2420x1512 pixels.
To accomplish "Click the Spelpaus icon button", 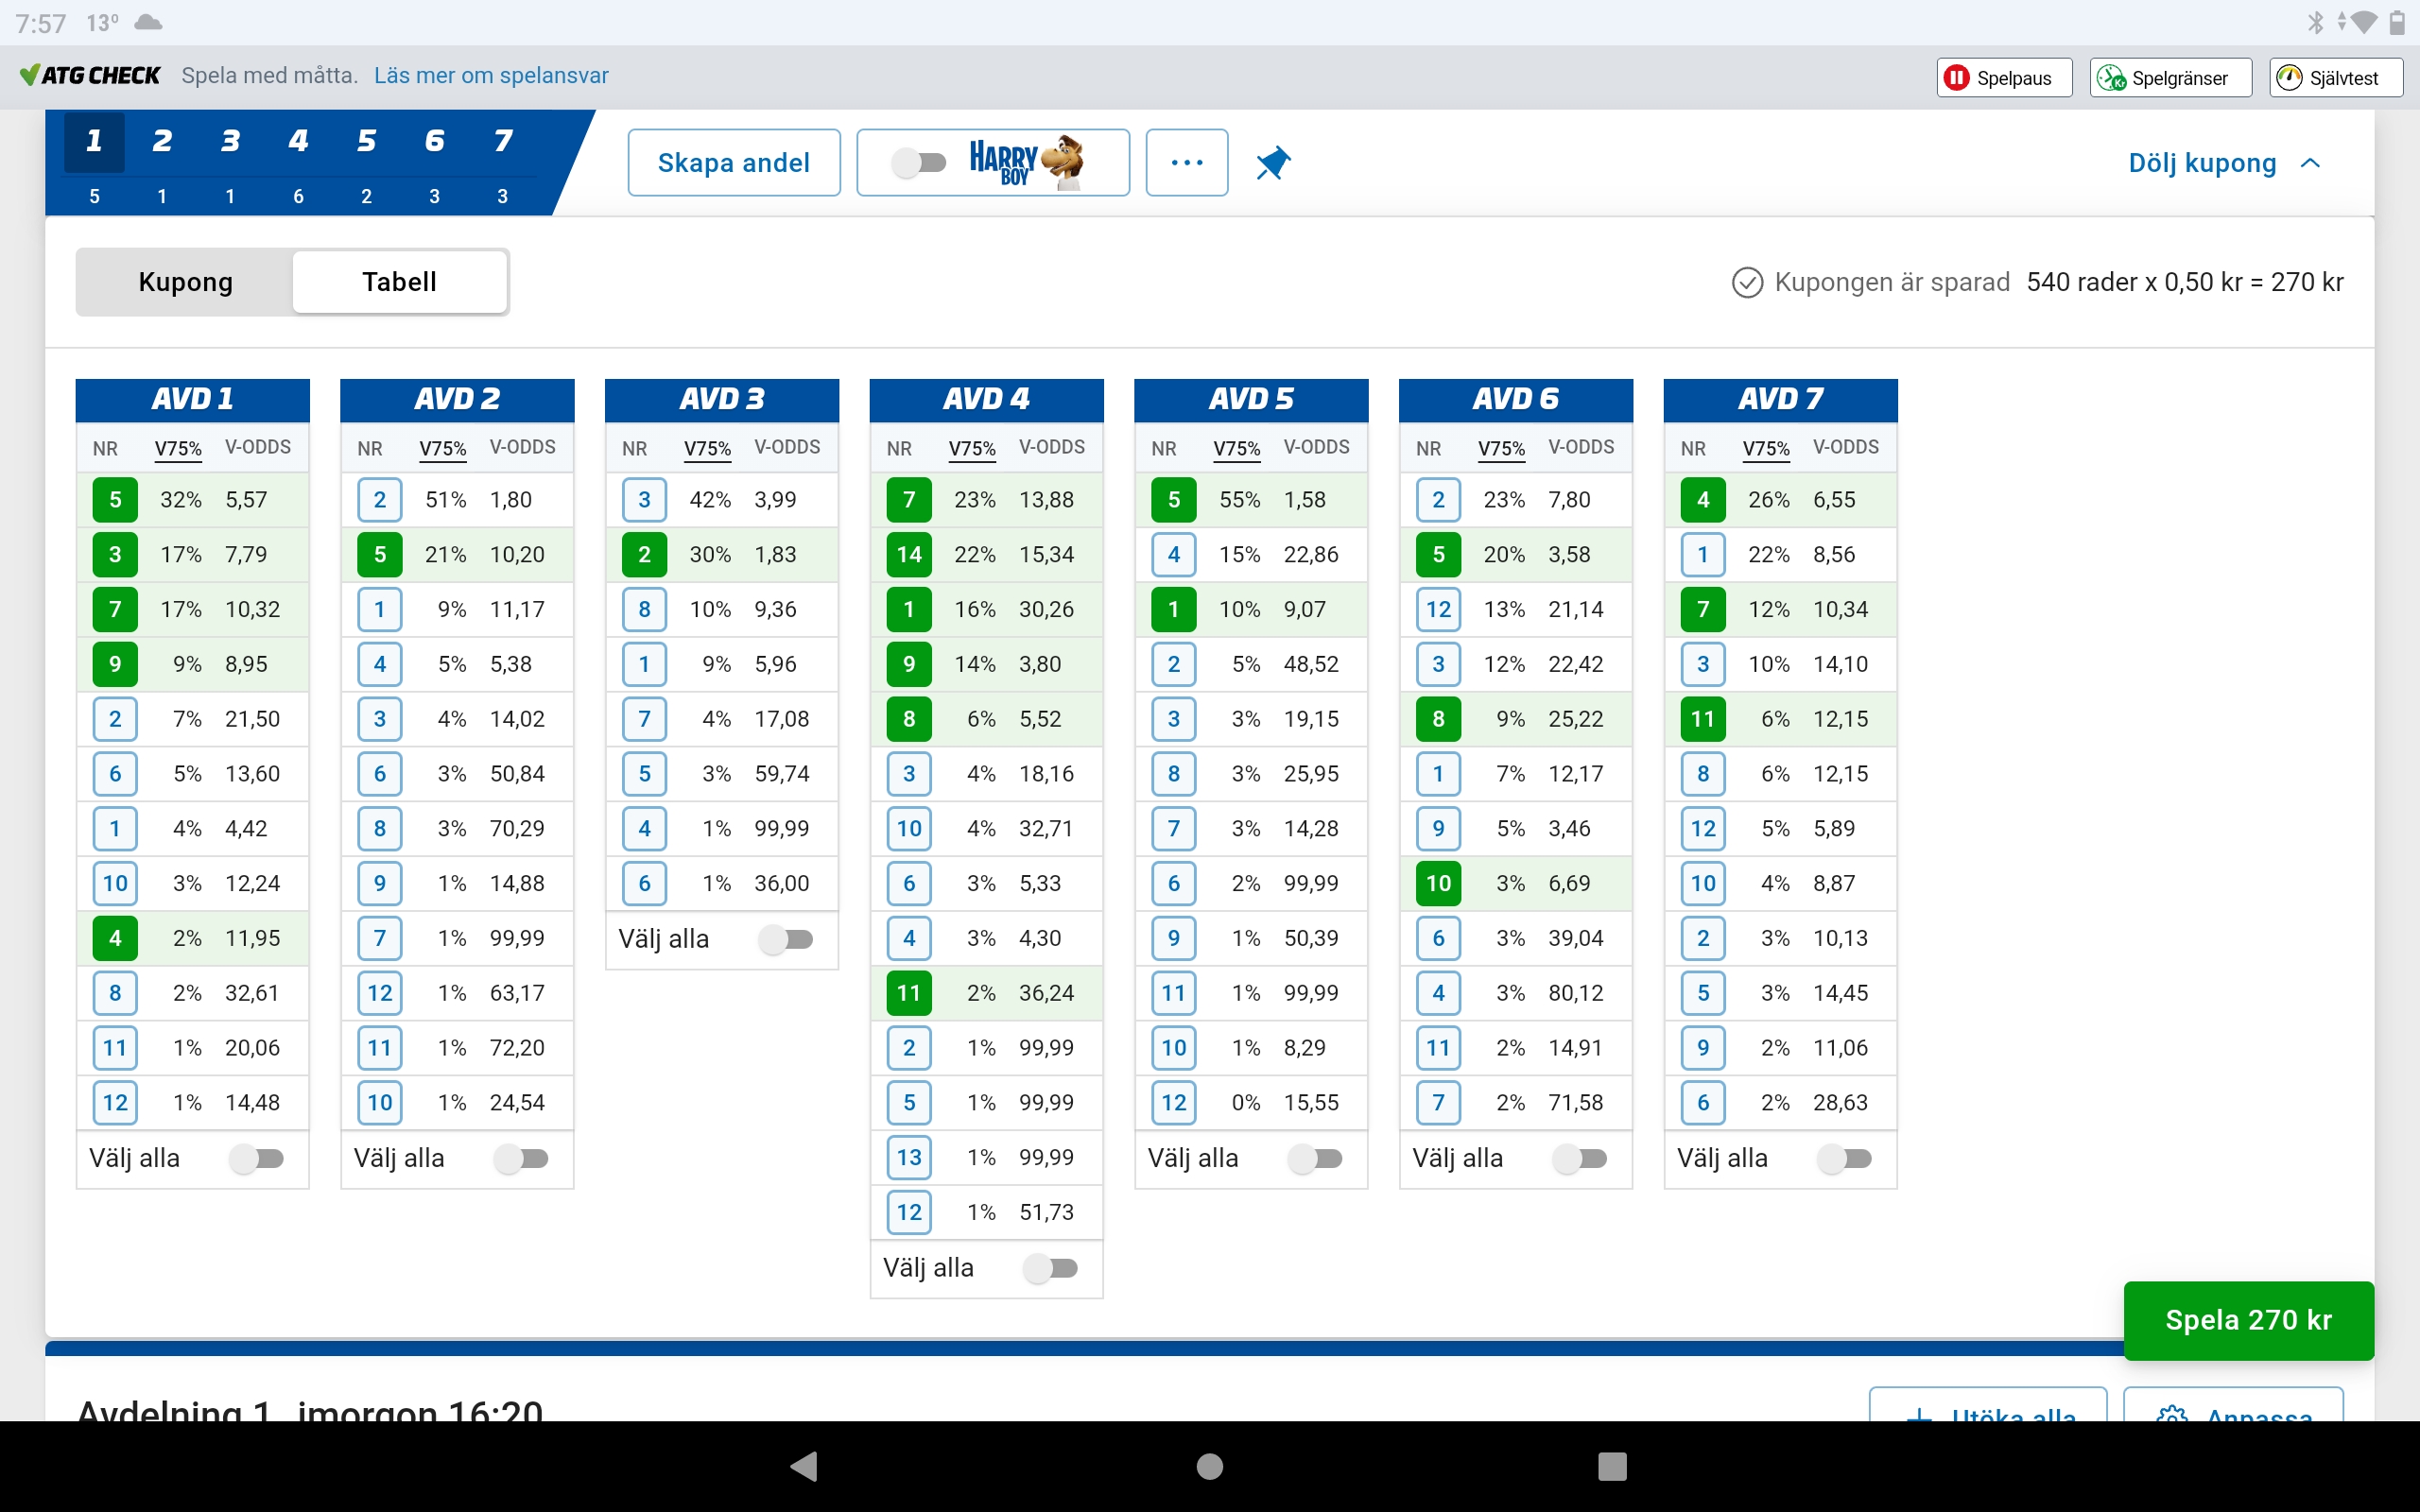I will pos(2004,78).
